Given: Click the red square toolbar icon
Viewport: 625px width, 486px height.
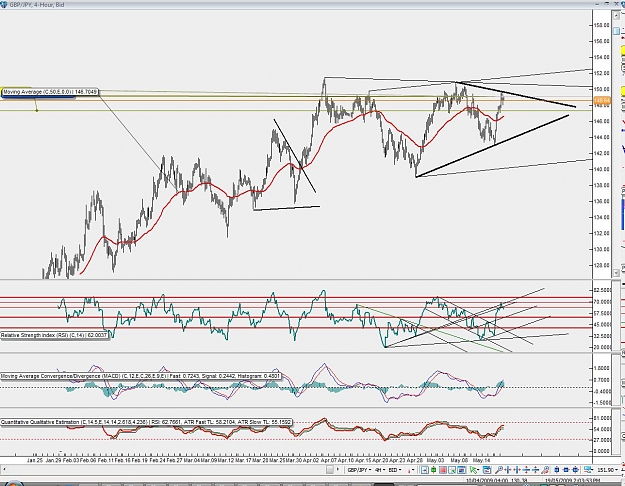Looking at the screenshot, I should tap(443, 470).
